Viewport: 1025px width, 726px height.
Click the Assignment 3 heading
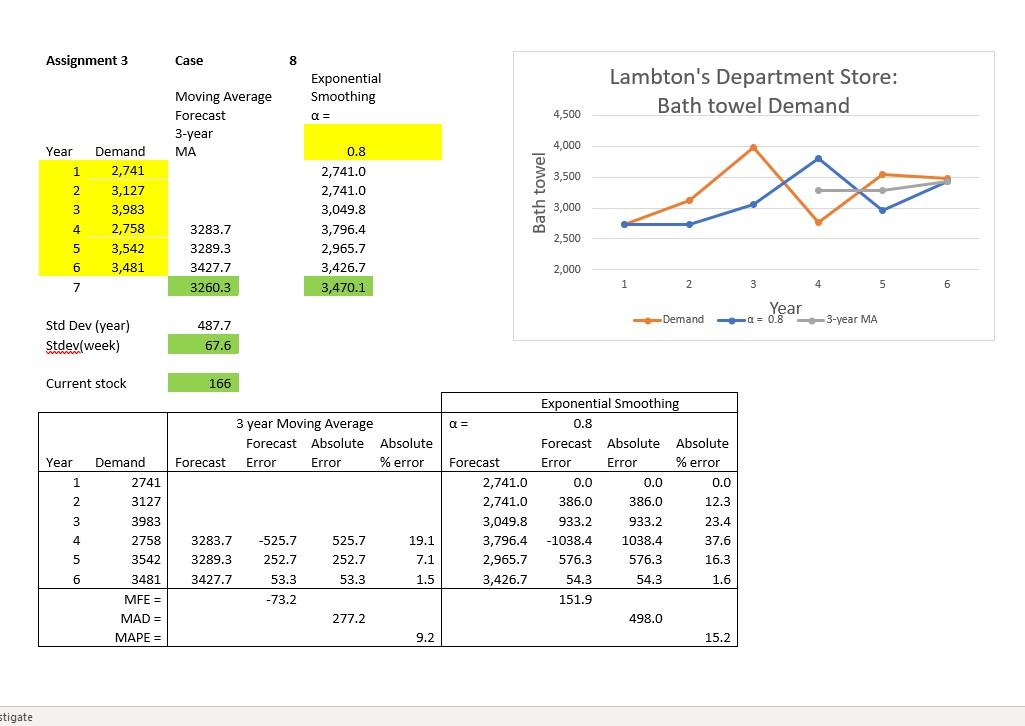[x=88, y=60]
